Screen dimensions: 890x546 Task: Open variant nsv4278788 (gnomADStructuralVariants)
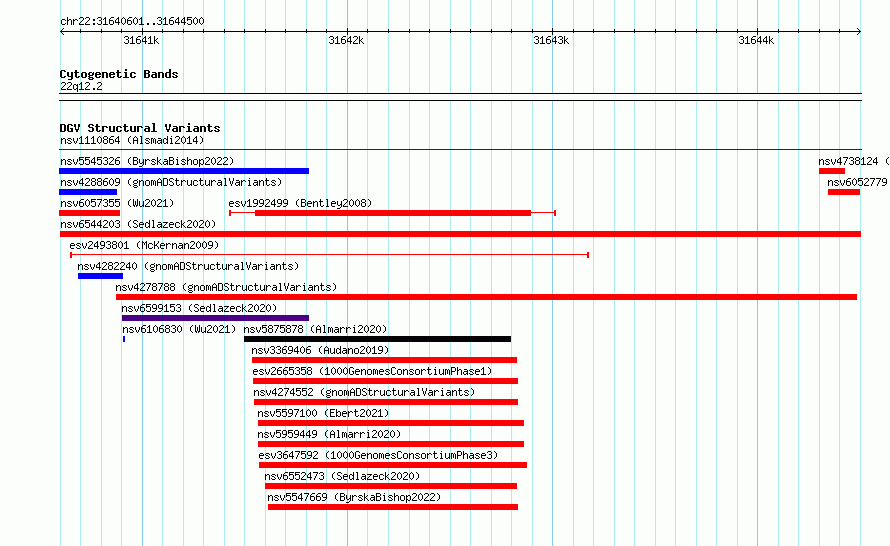[x=226, y=287]
